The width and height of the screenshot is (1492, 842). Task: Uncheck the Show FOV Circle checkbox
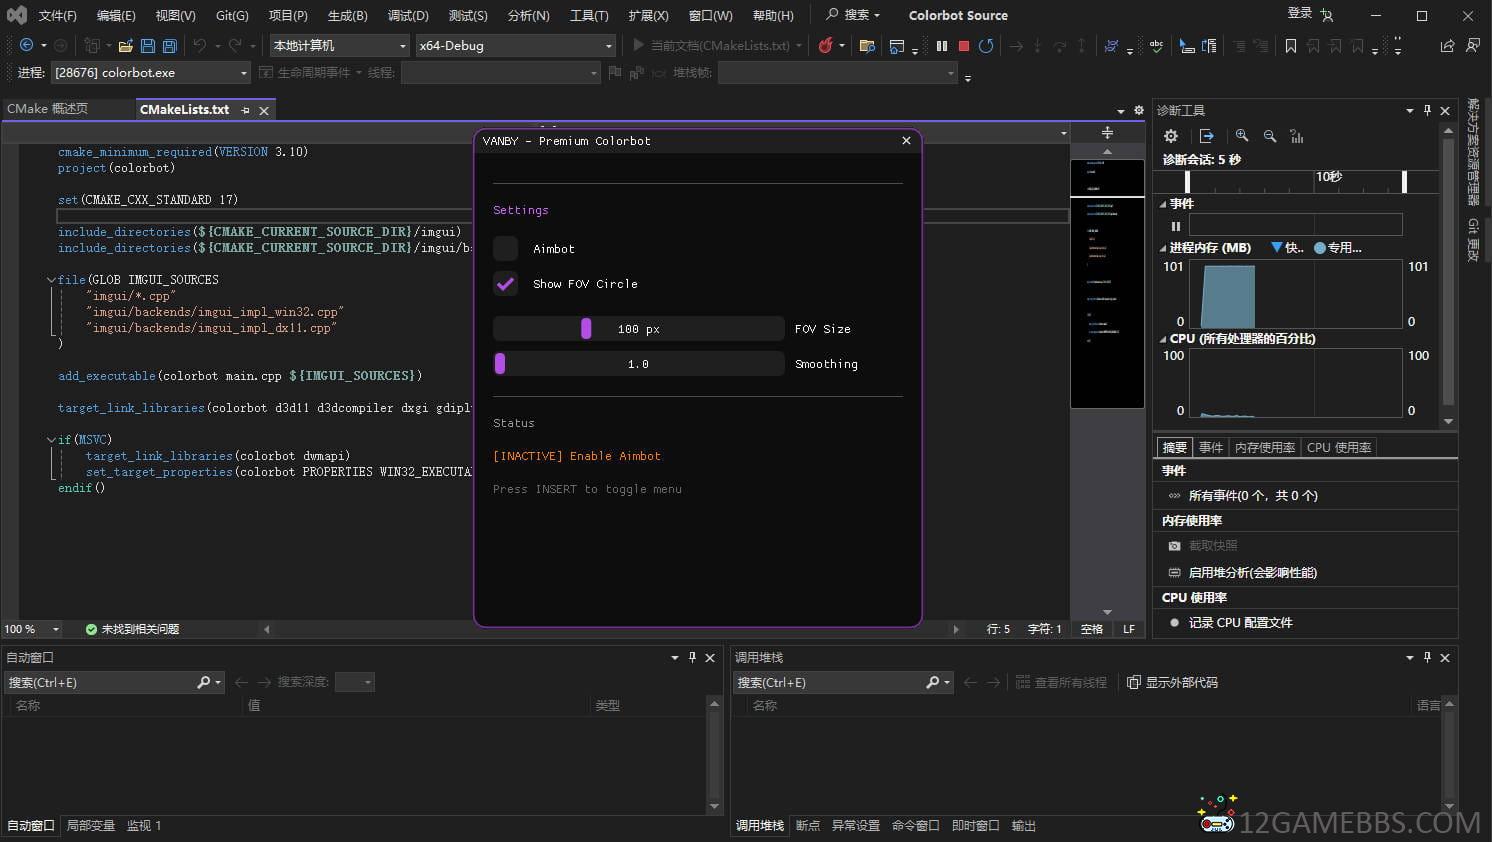pos(506,284)
